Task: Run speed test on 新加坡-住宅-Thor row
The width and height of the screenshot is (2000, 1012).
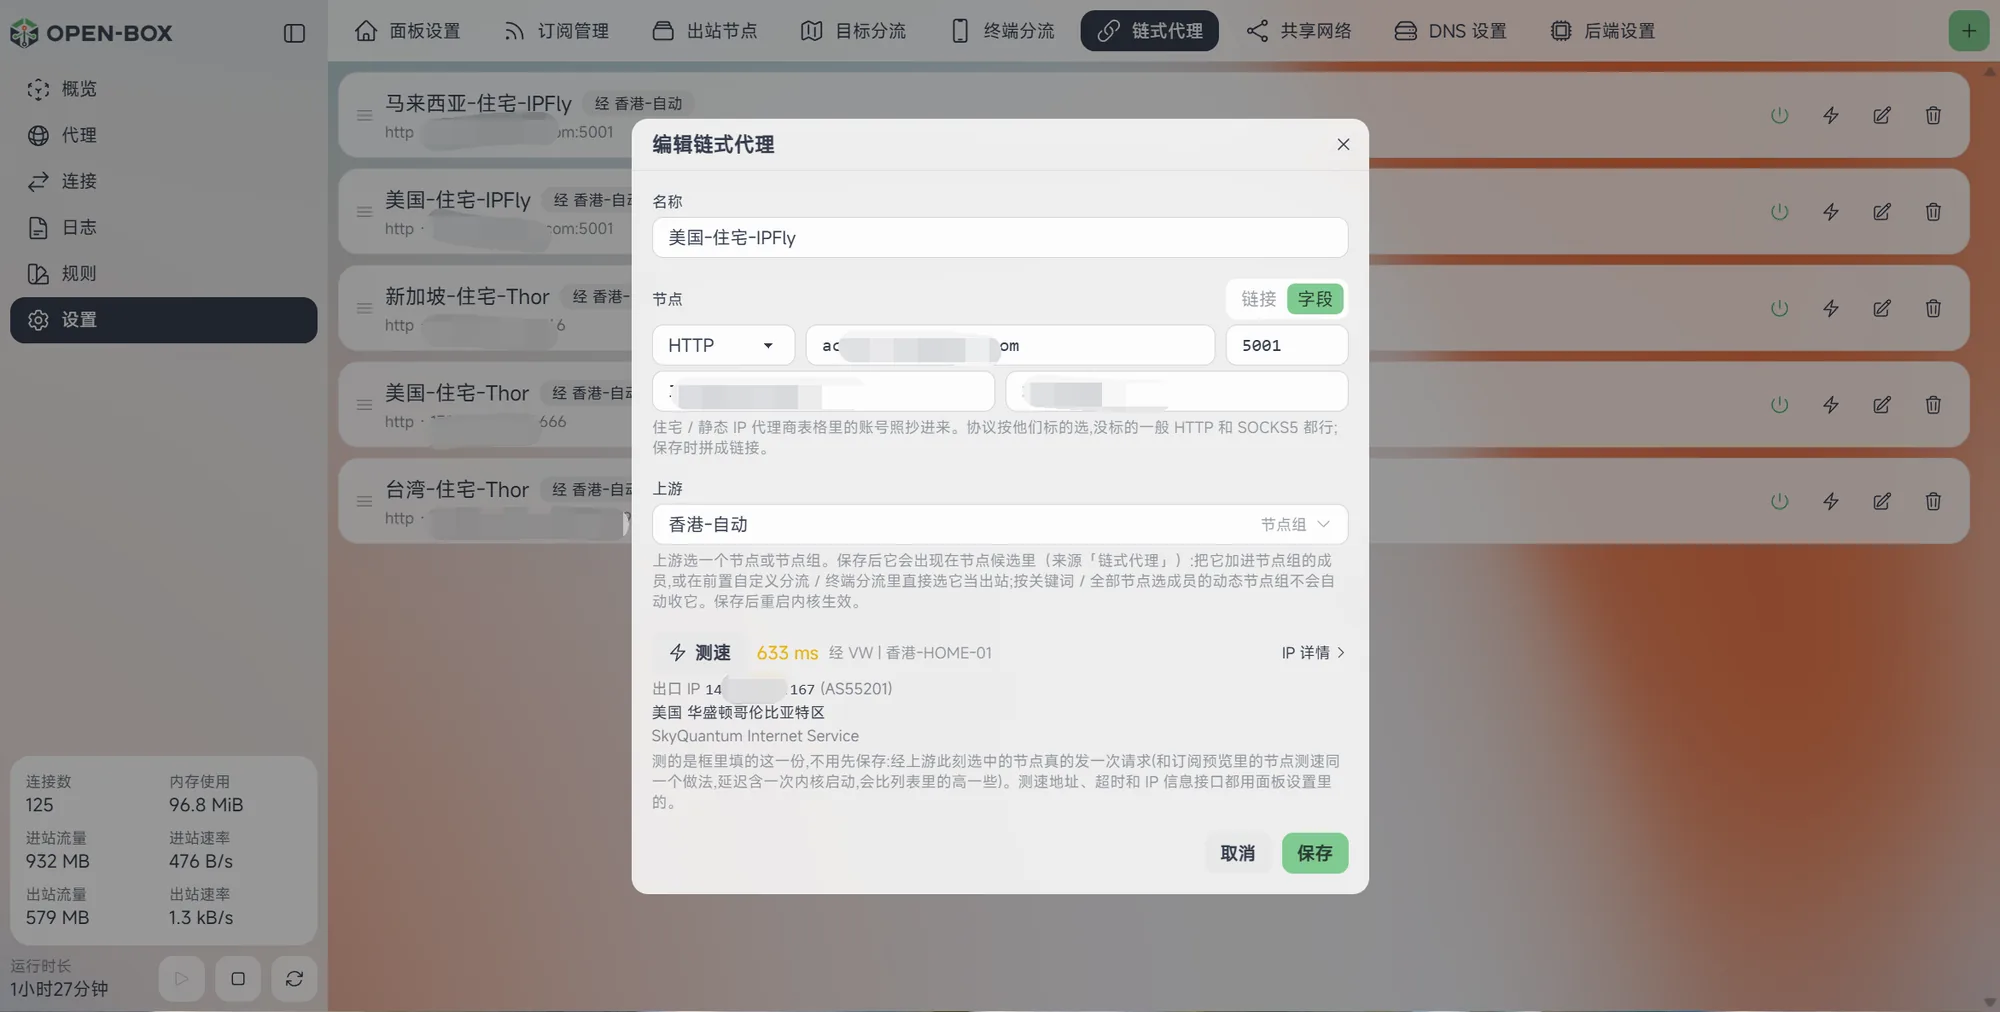Action: tap(1830, 308)
